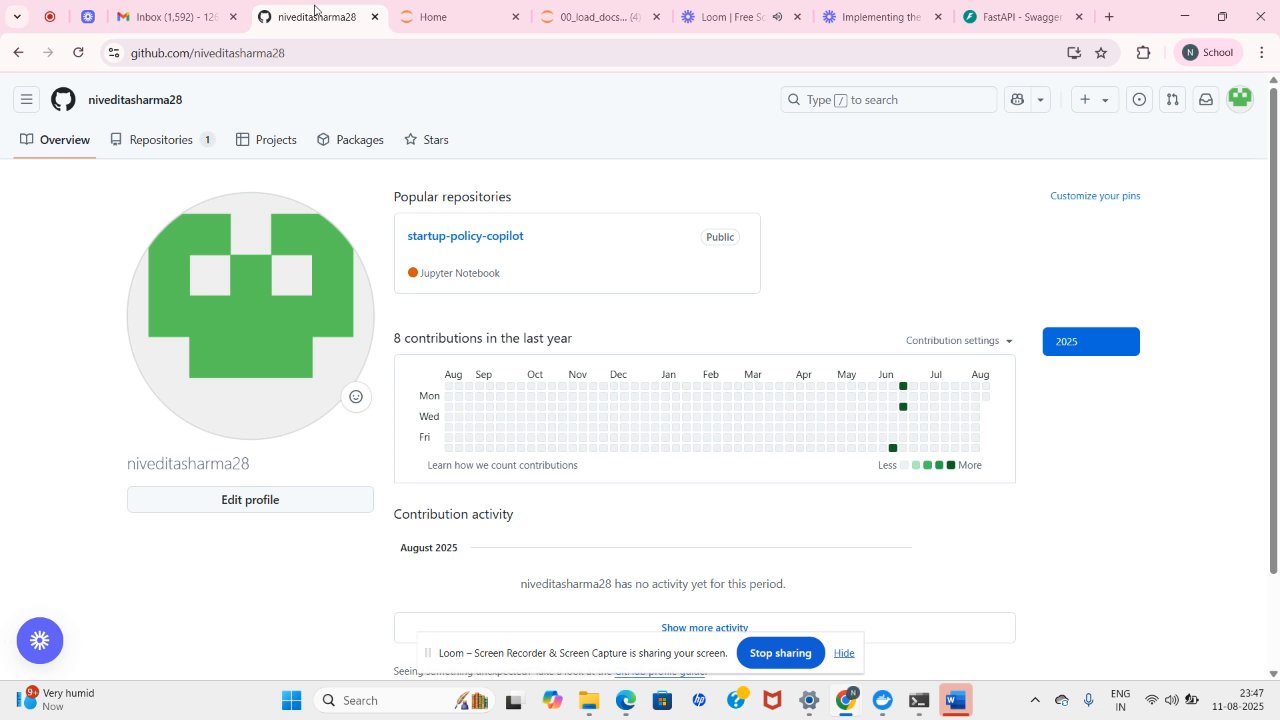Click the site information icon in address bar
1280x720 pixels.
(114, 52)
